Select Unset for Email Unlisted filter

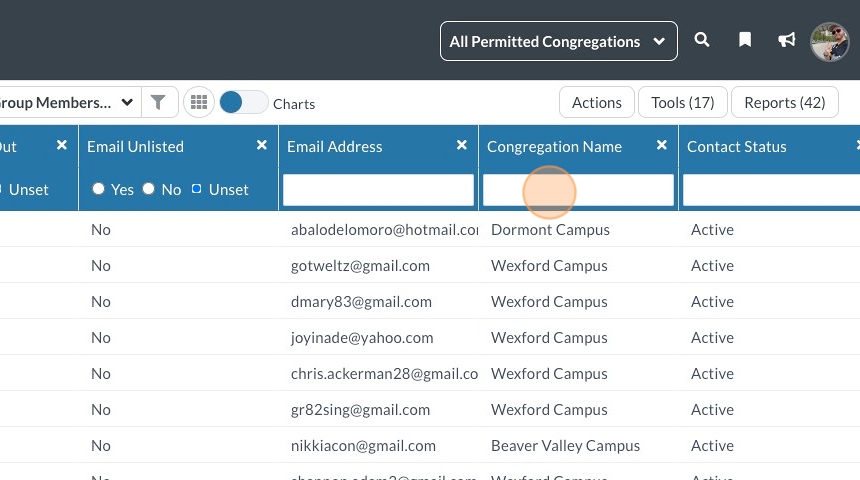tap(196, 189)
